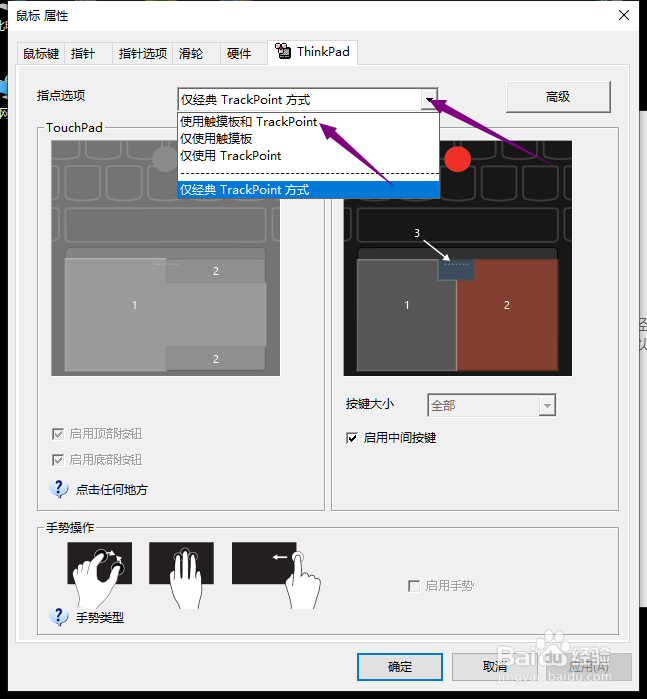Click zone 1 in TouchPad diagram
The width and height of the screenshot is (647, 699).
134,314
